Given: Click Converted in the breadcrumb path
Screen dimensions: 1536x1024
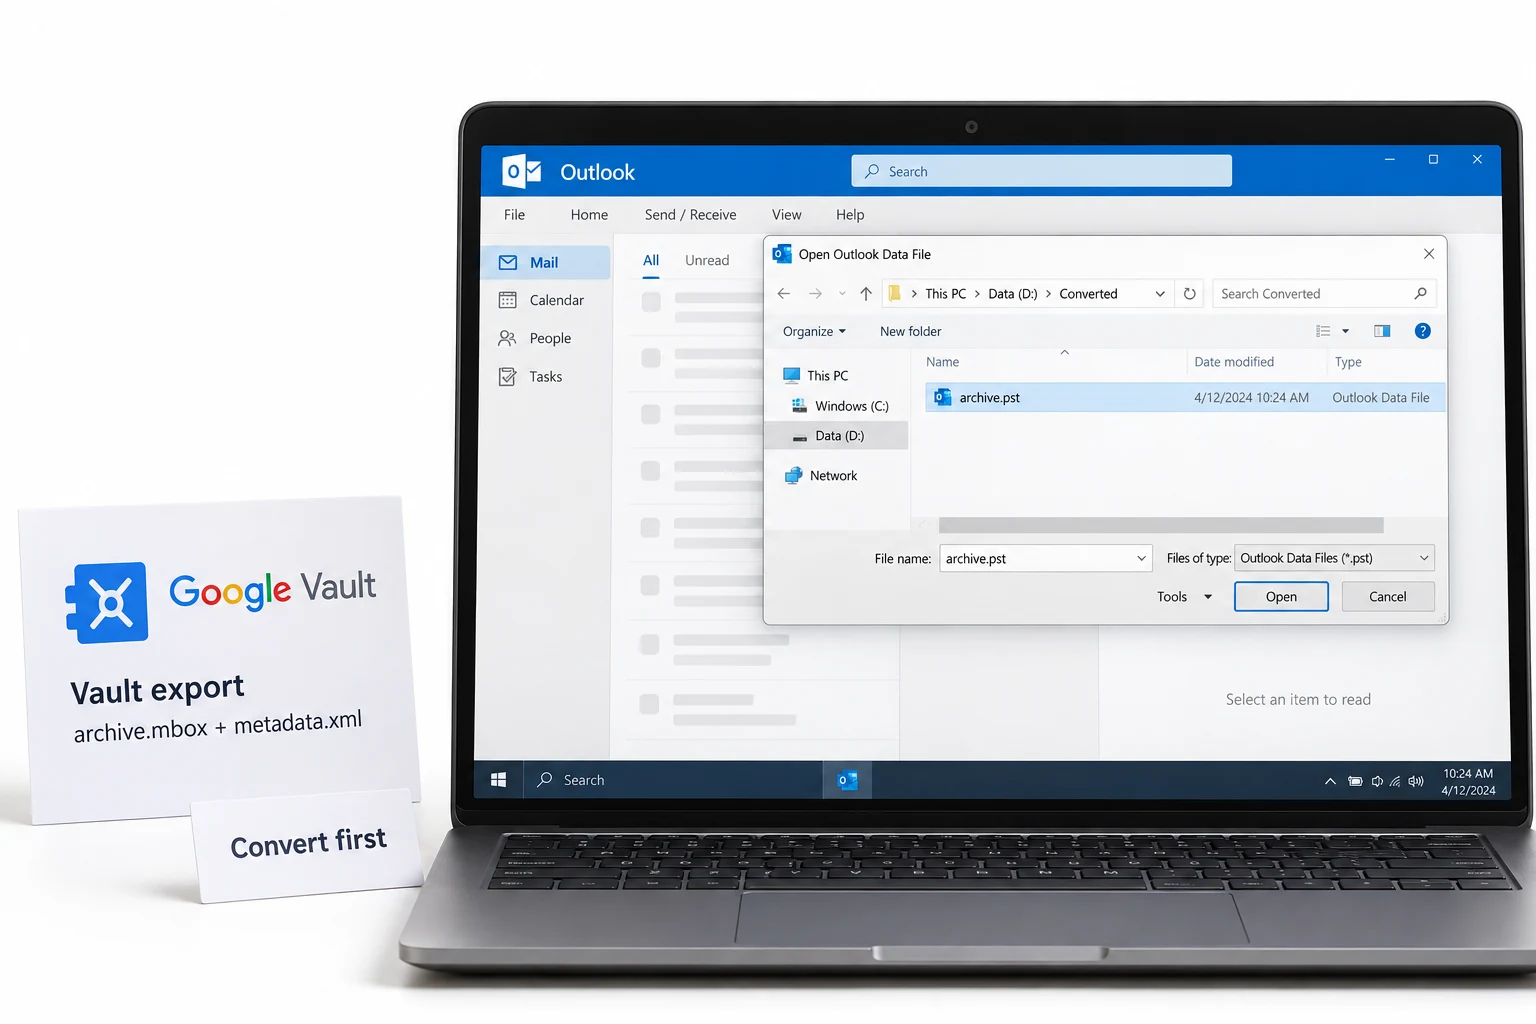Looking at the screenshot, I should (x=1088, y=294).
